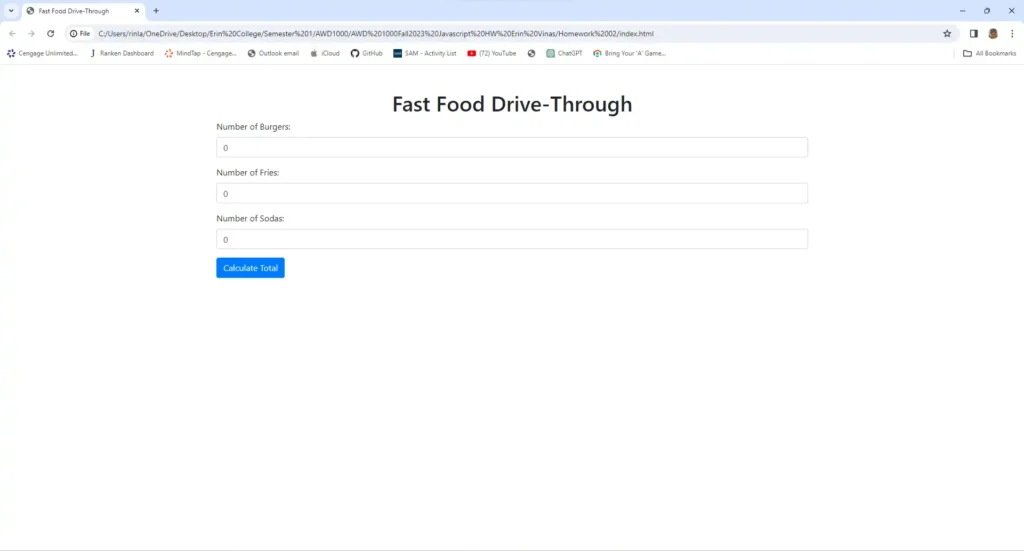Open YouTube bookmark
Screen dimensions: 1024x551
click(492, 54)
